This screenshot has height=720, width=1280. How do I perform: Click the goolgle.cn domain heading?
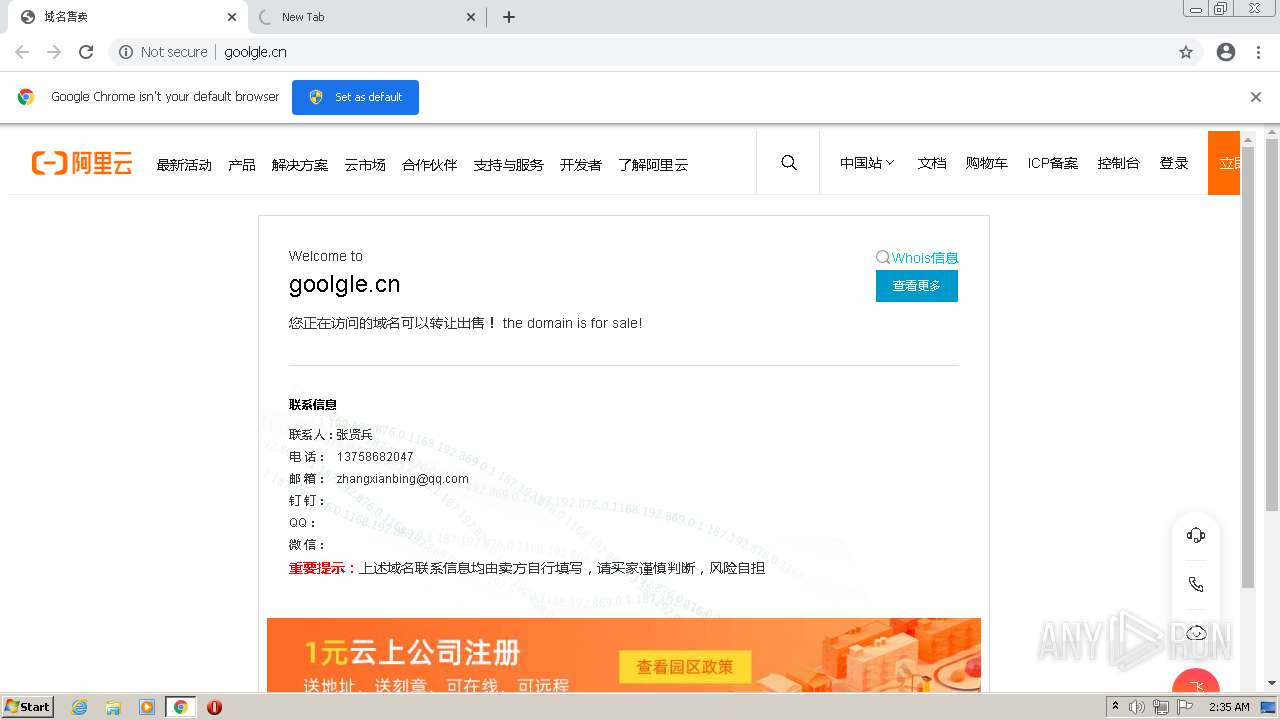pos(345,285)
